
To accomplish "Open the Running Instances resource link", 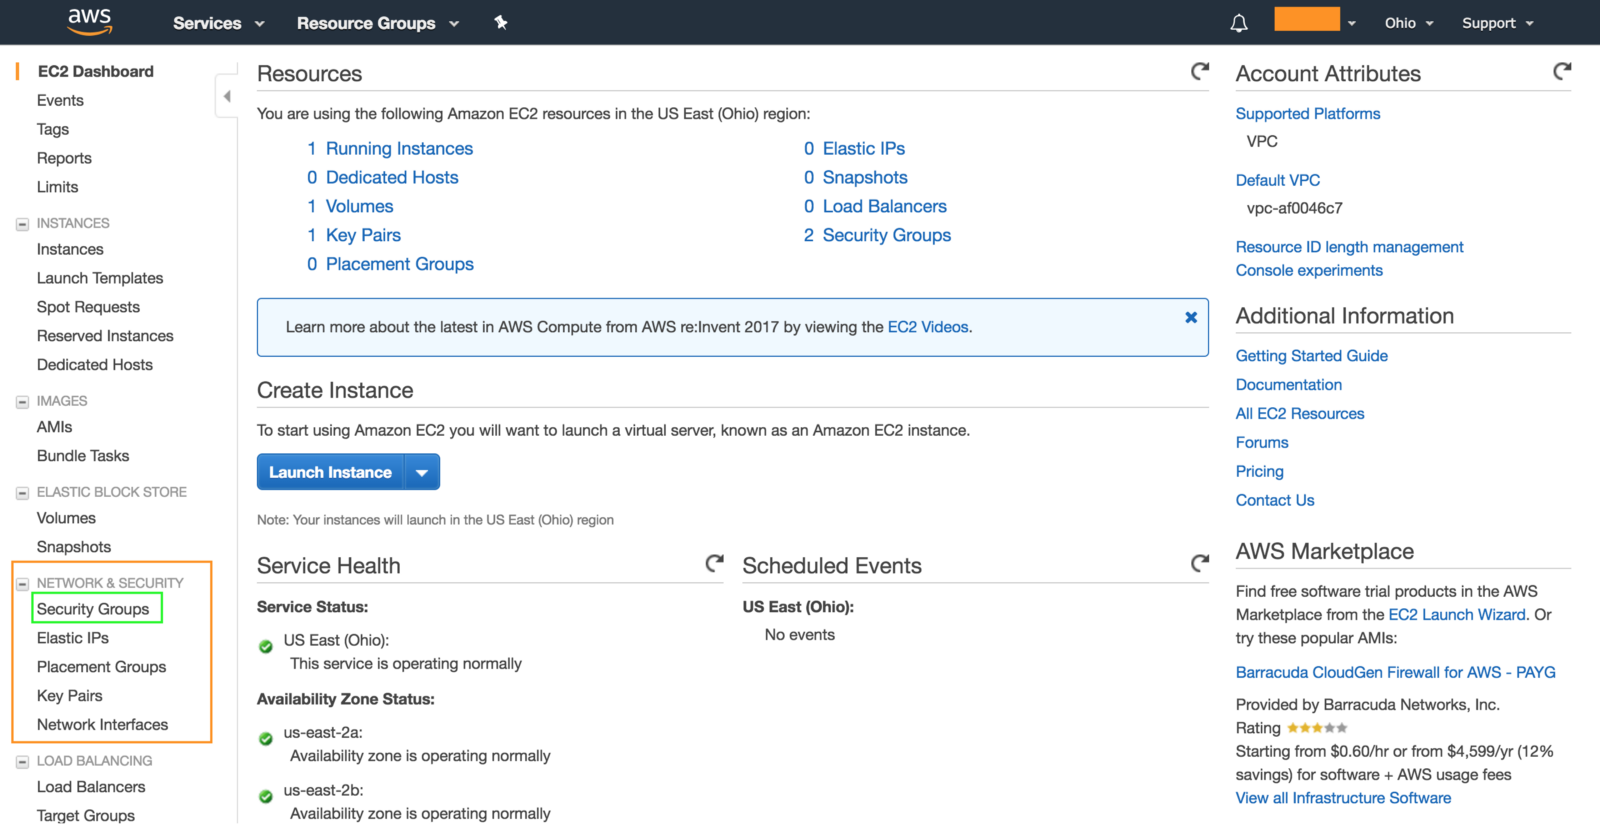I will [x=399, y=148].
